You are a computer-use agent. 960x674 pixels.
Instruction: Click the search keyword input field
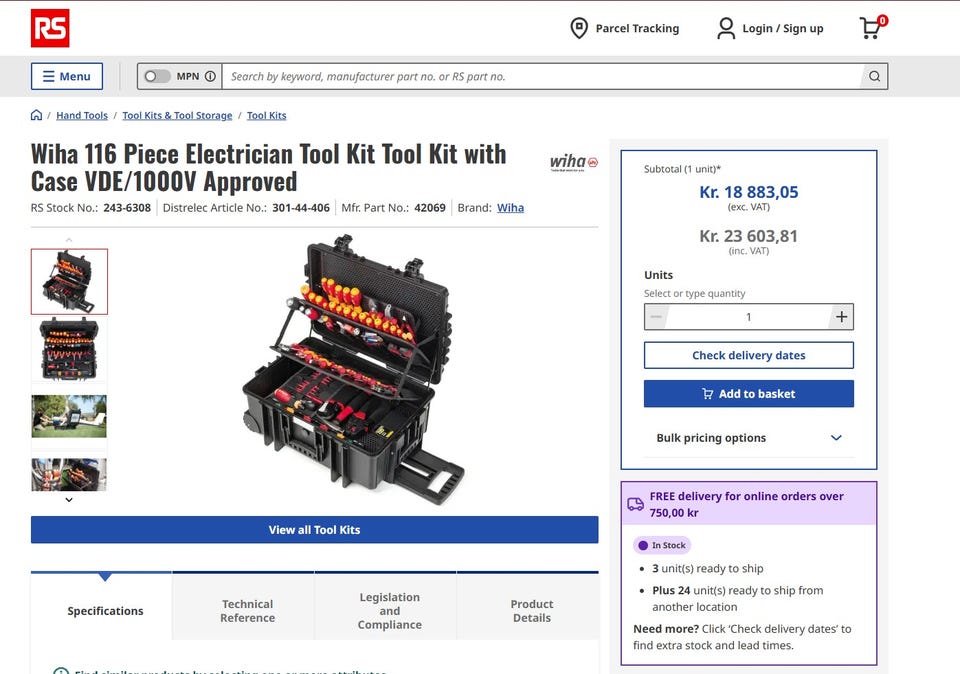(x=542, y=77)
